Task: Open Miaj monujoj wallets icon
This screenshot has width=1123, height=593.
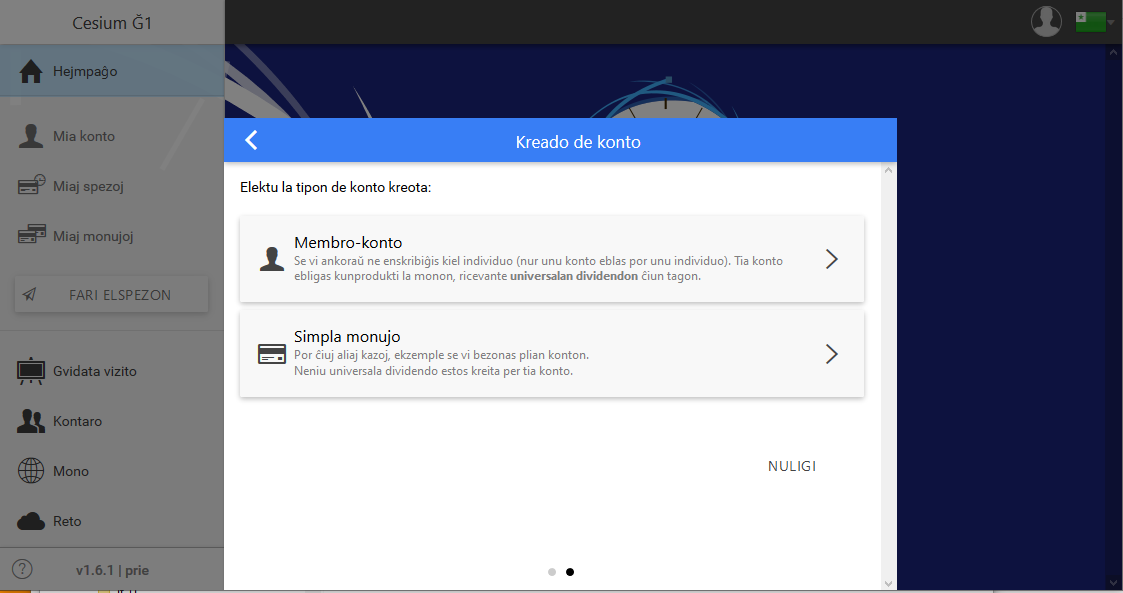Action: [32, 234]
